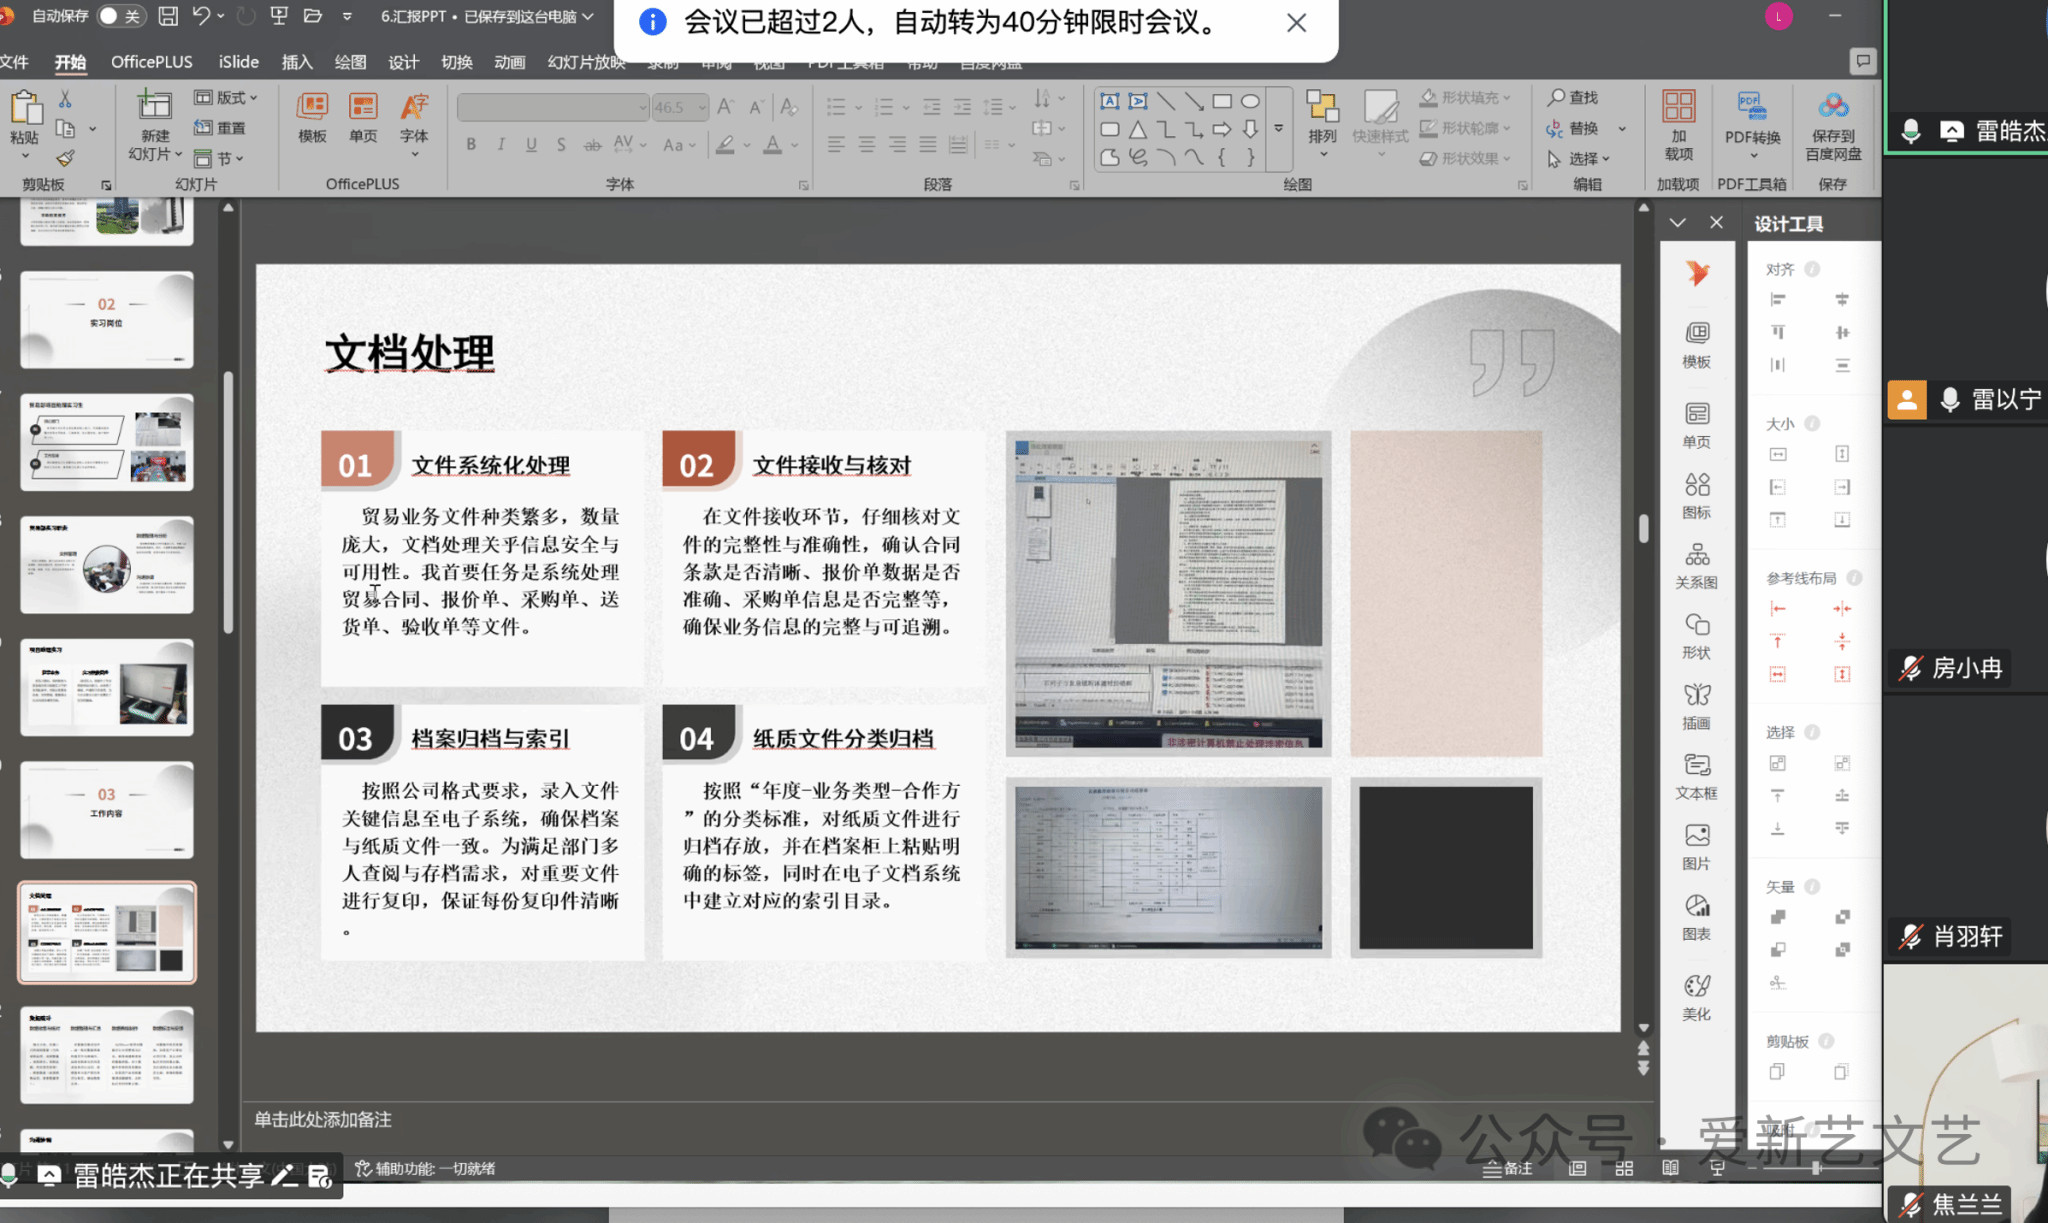This screenshot has width=2048, height=1223.
Task: Toggle italic formatting button
Action: (501, 145)
